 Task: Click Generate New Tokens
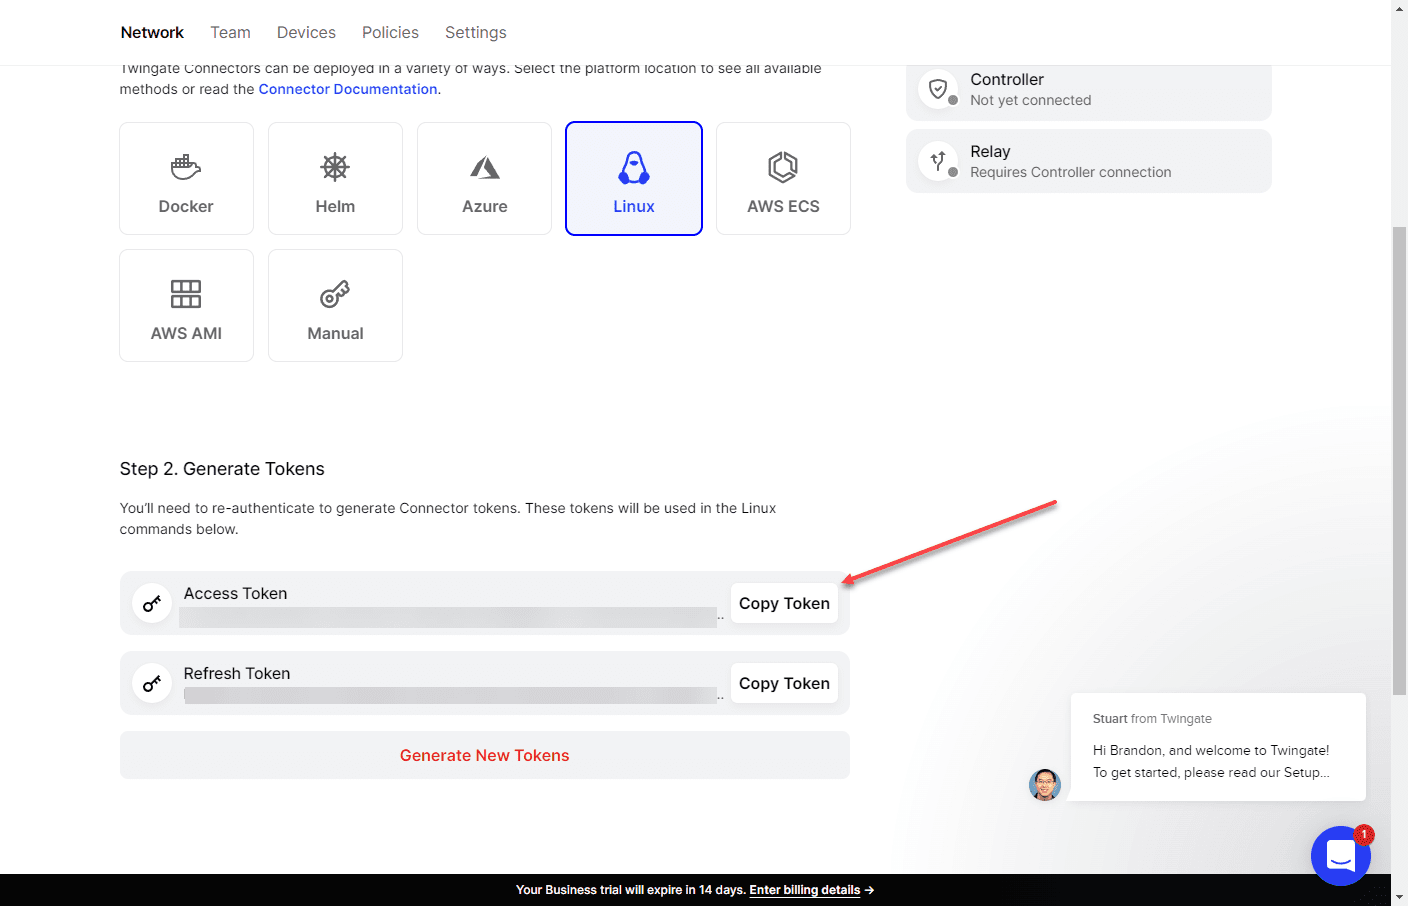[485, 755]
